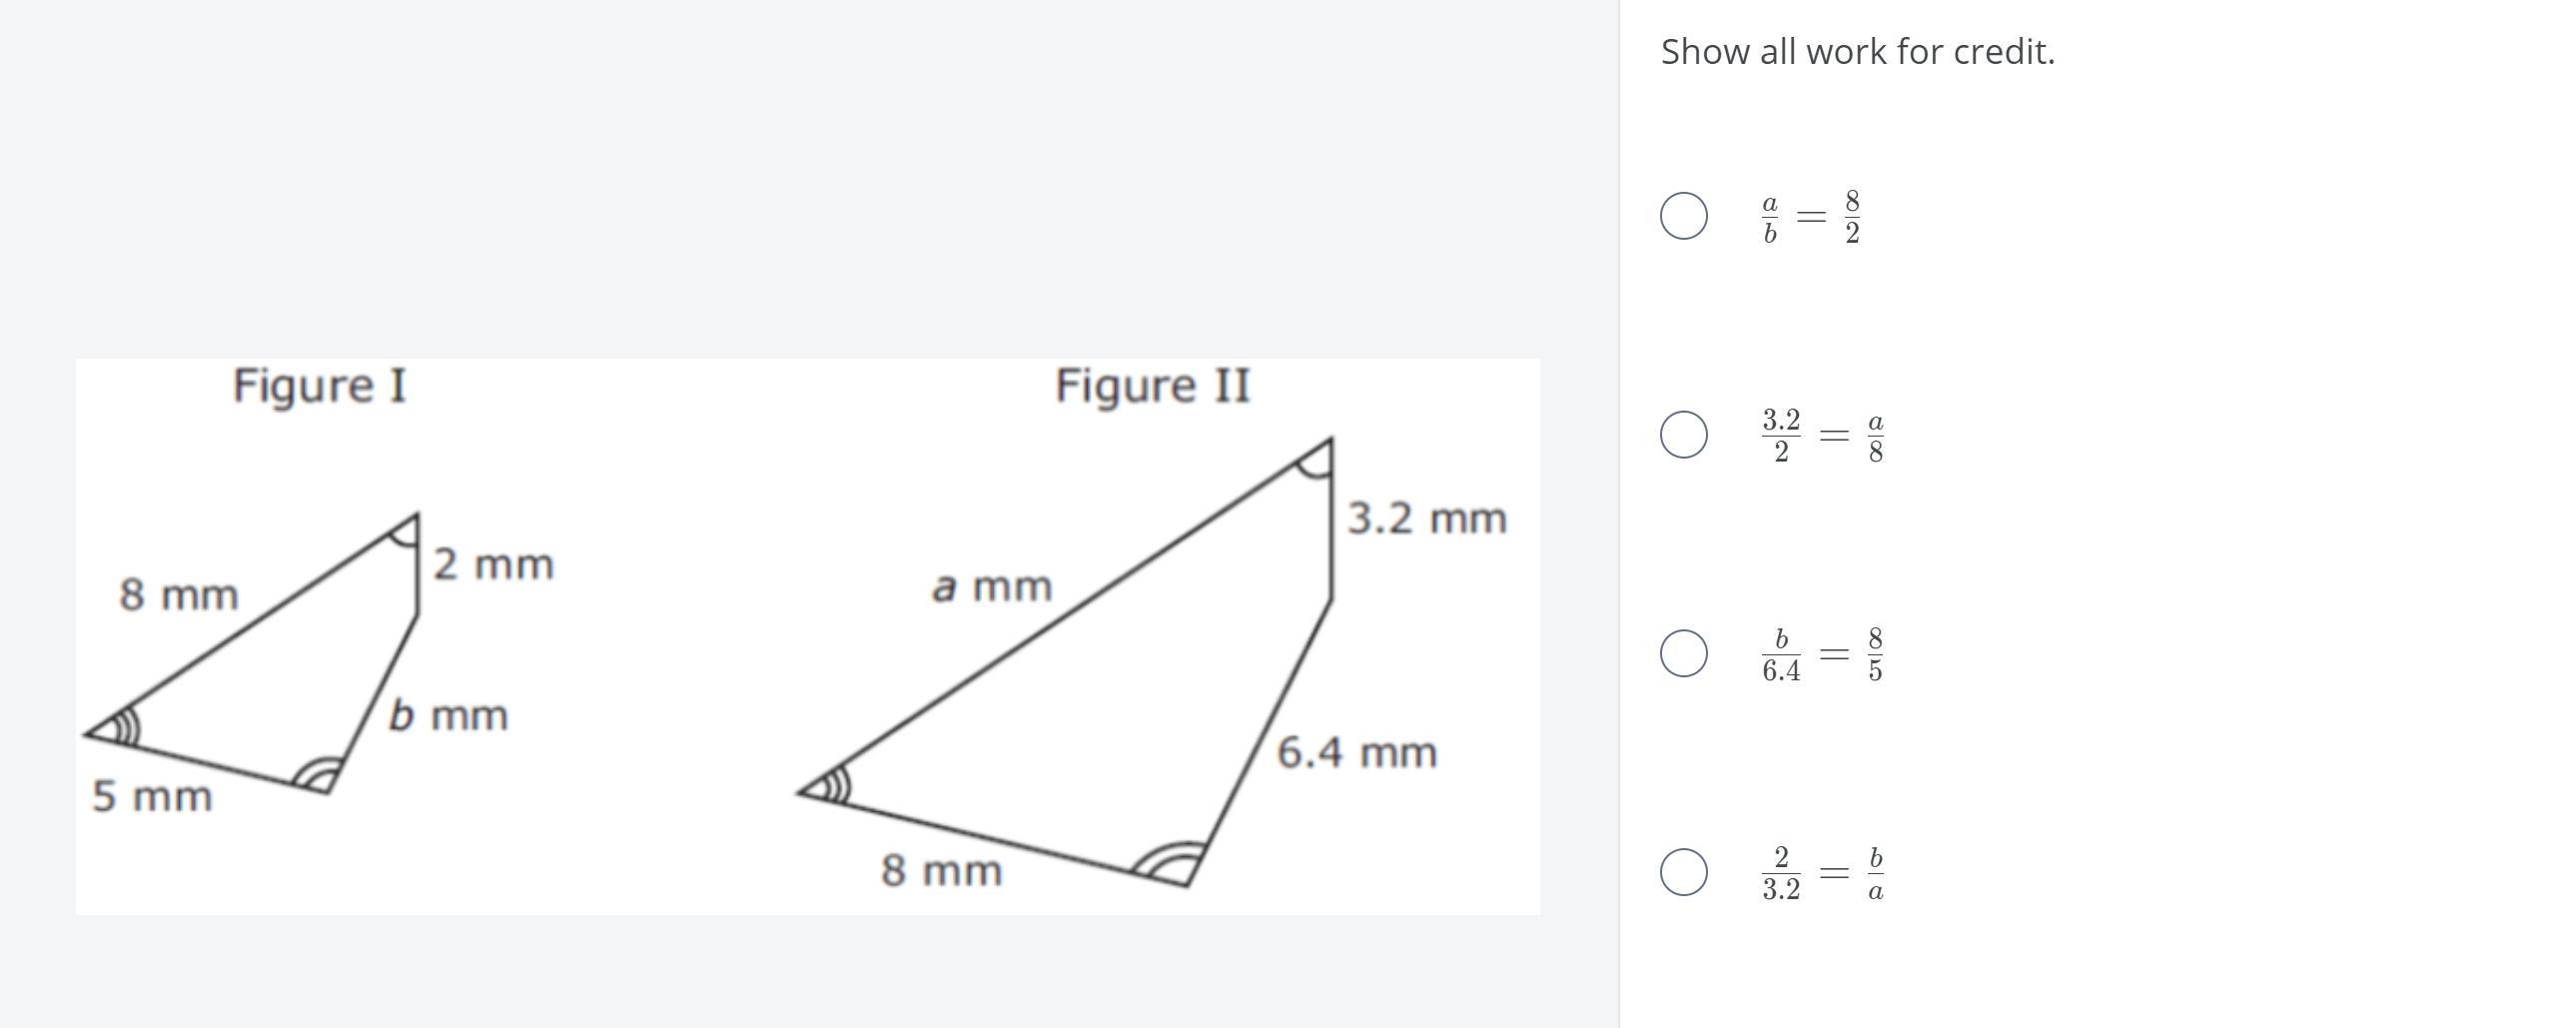Screen dimensions: 2576x1028
Task: Click the 3.2 mm side label
Action: click(x=1427, y=519)
